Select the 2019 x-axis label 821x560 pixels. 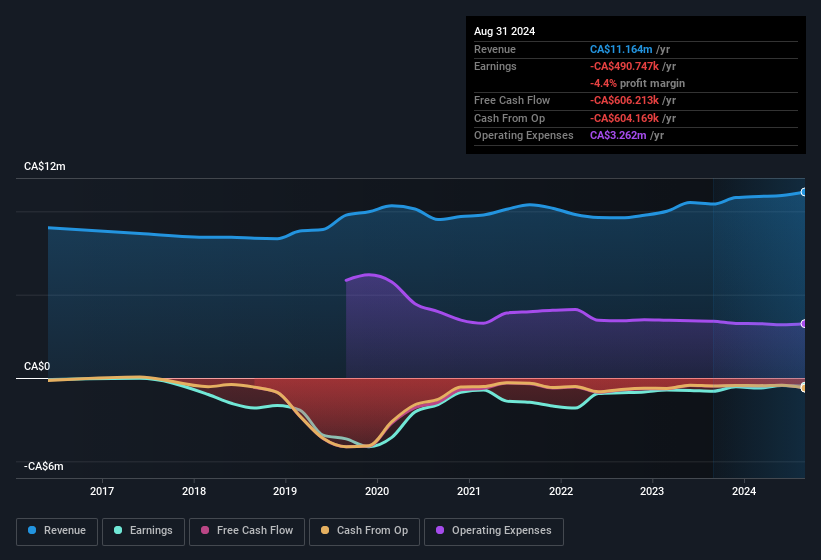pyautogui.click(x=285, y=491)
